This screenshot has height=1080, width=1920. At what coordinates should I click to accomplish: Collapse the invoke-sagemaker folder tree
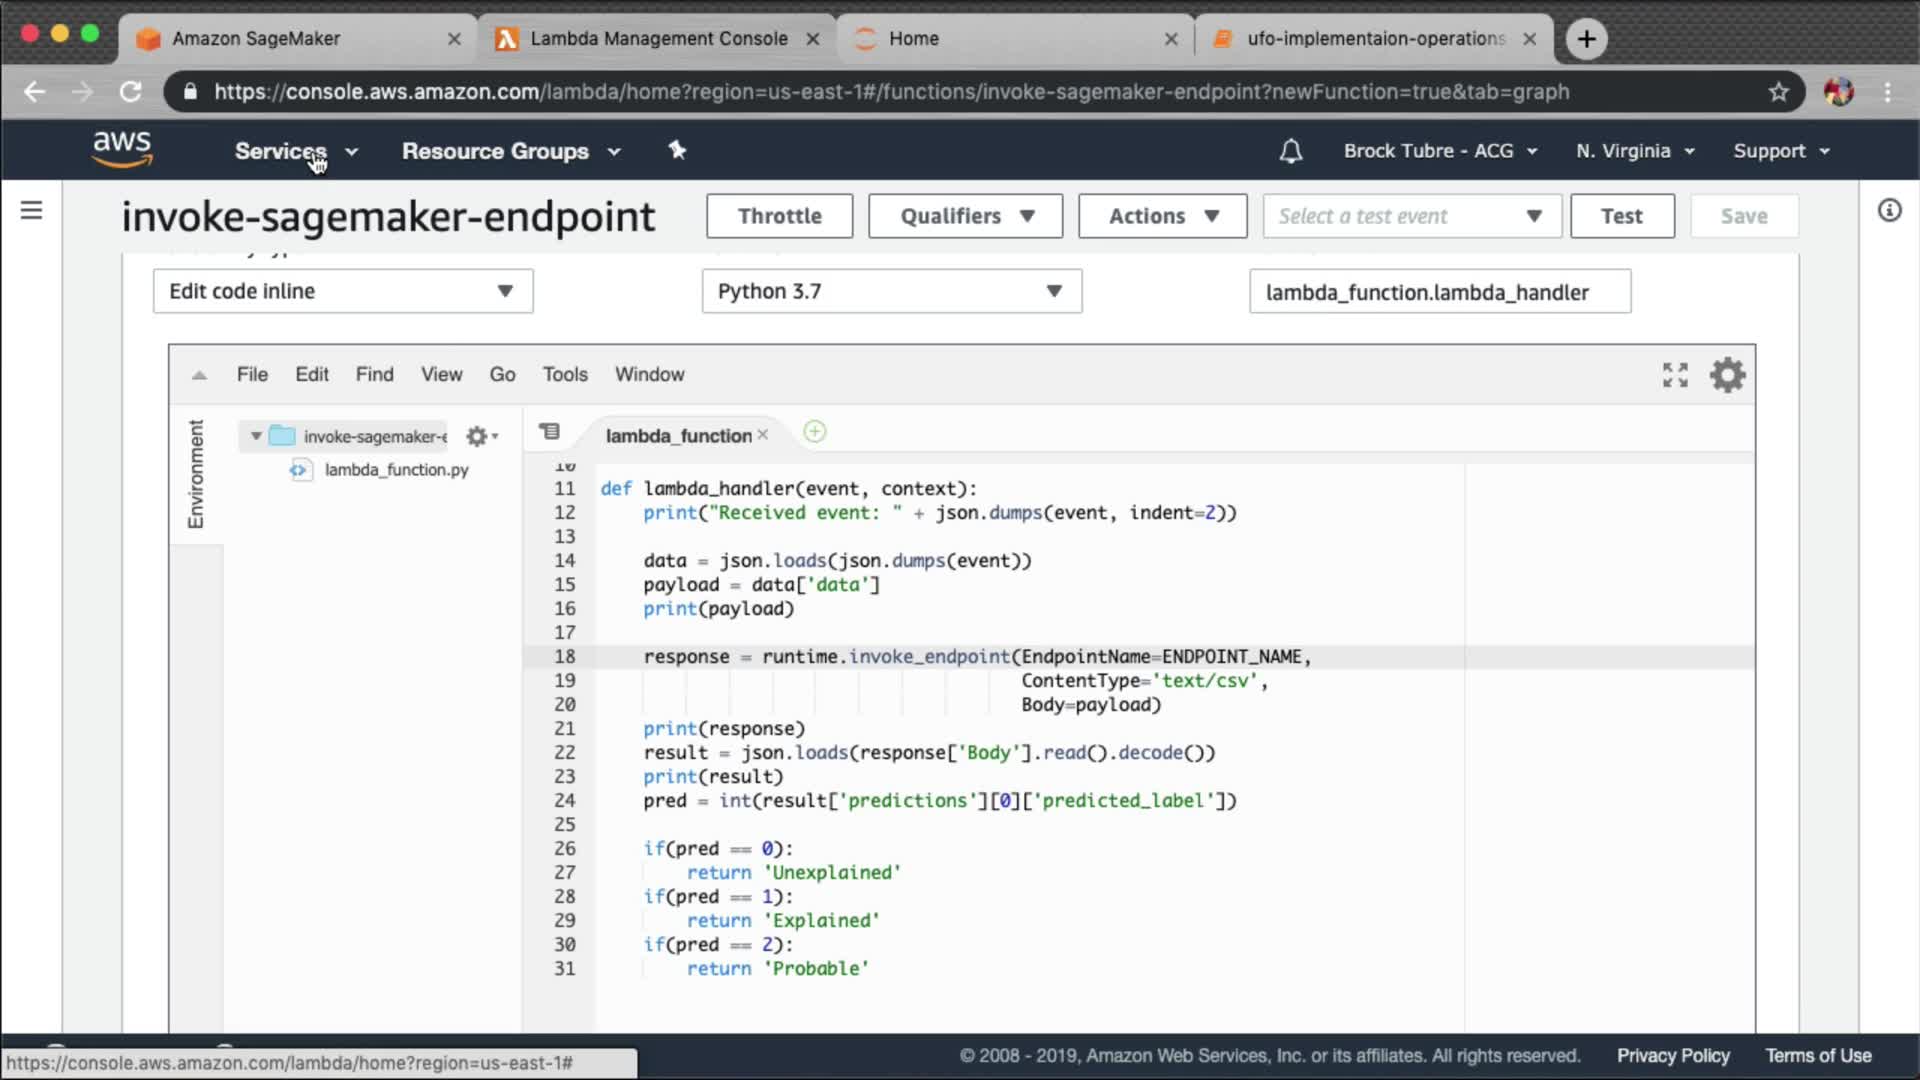pos(256,436)
